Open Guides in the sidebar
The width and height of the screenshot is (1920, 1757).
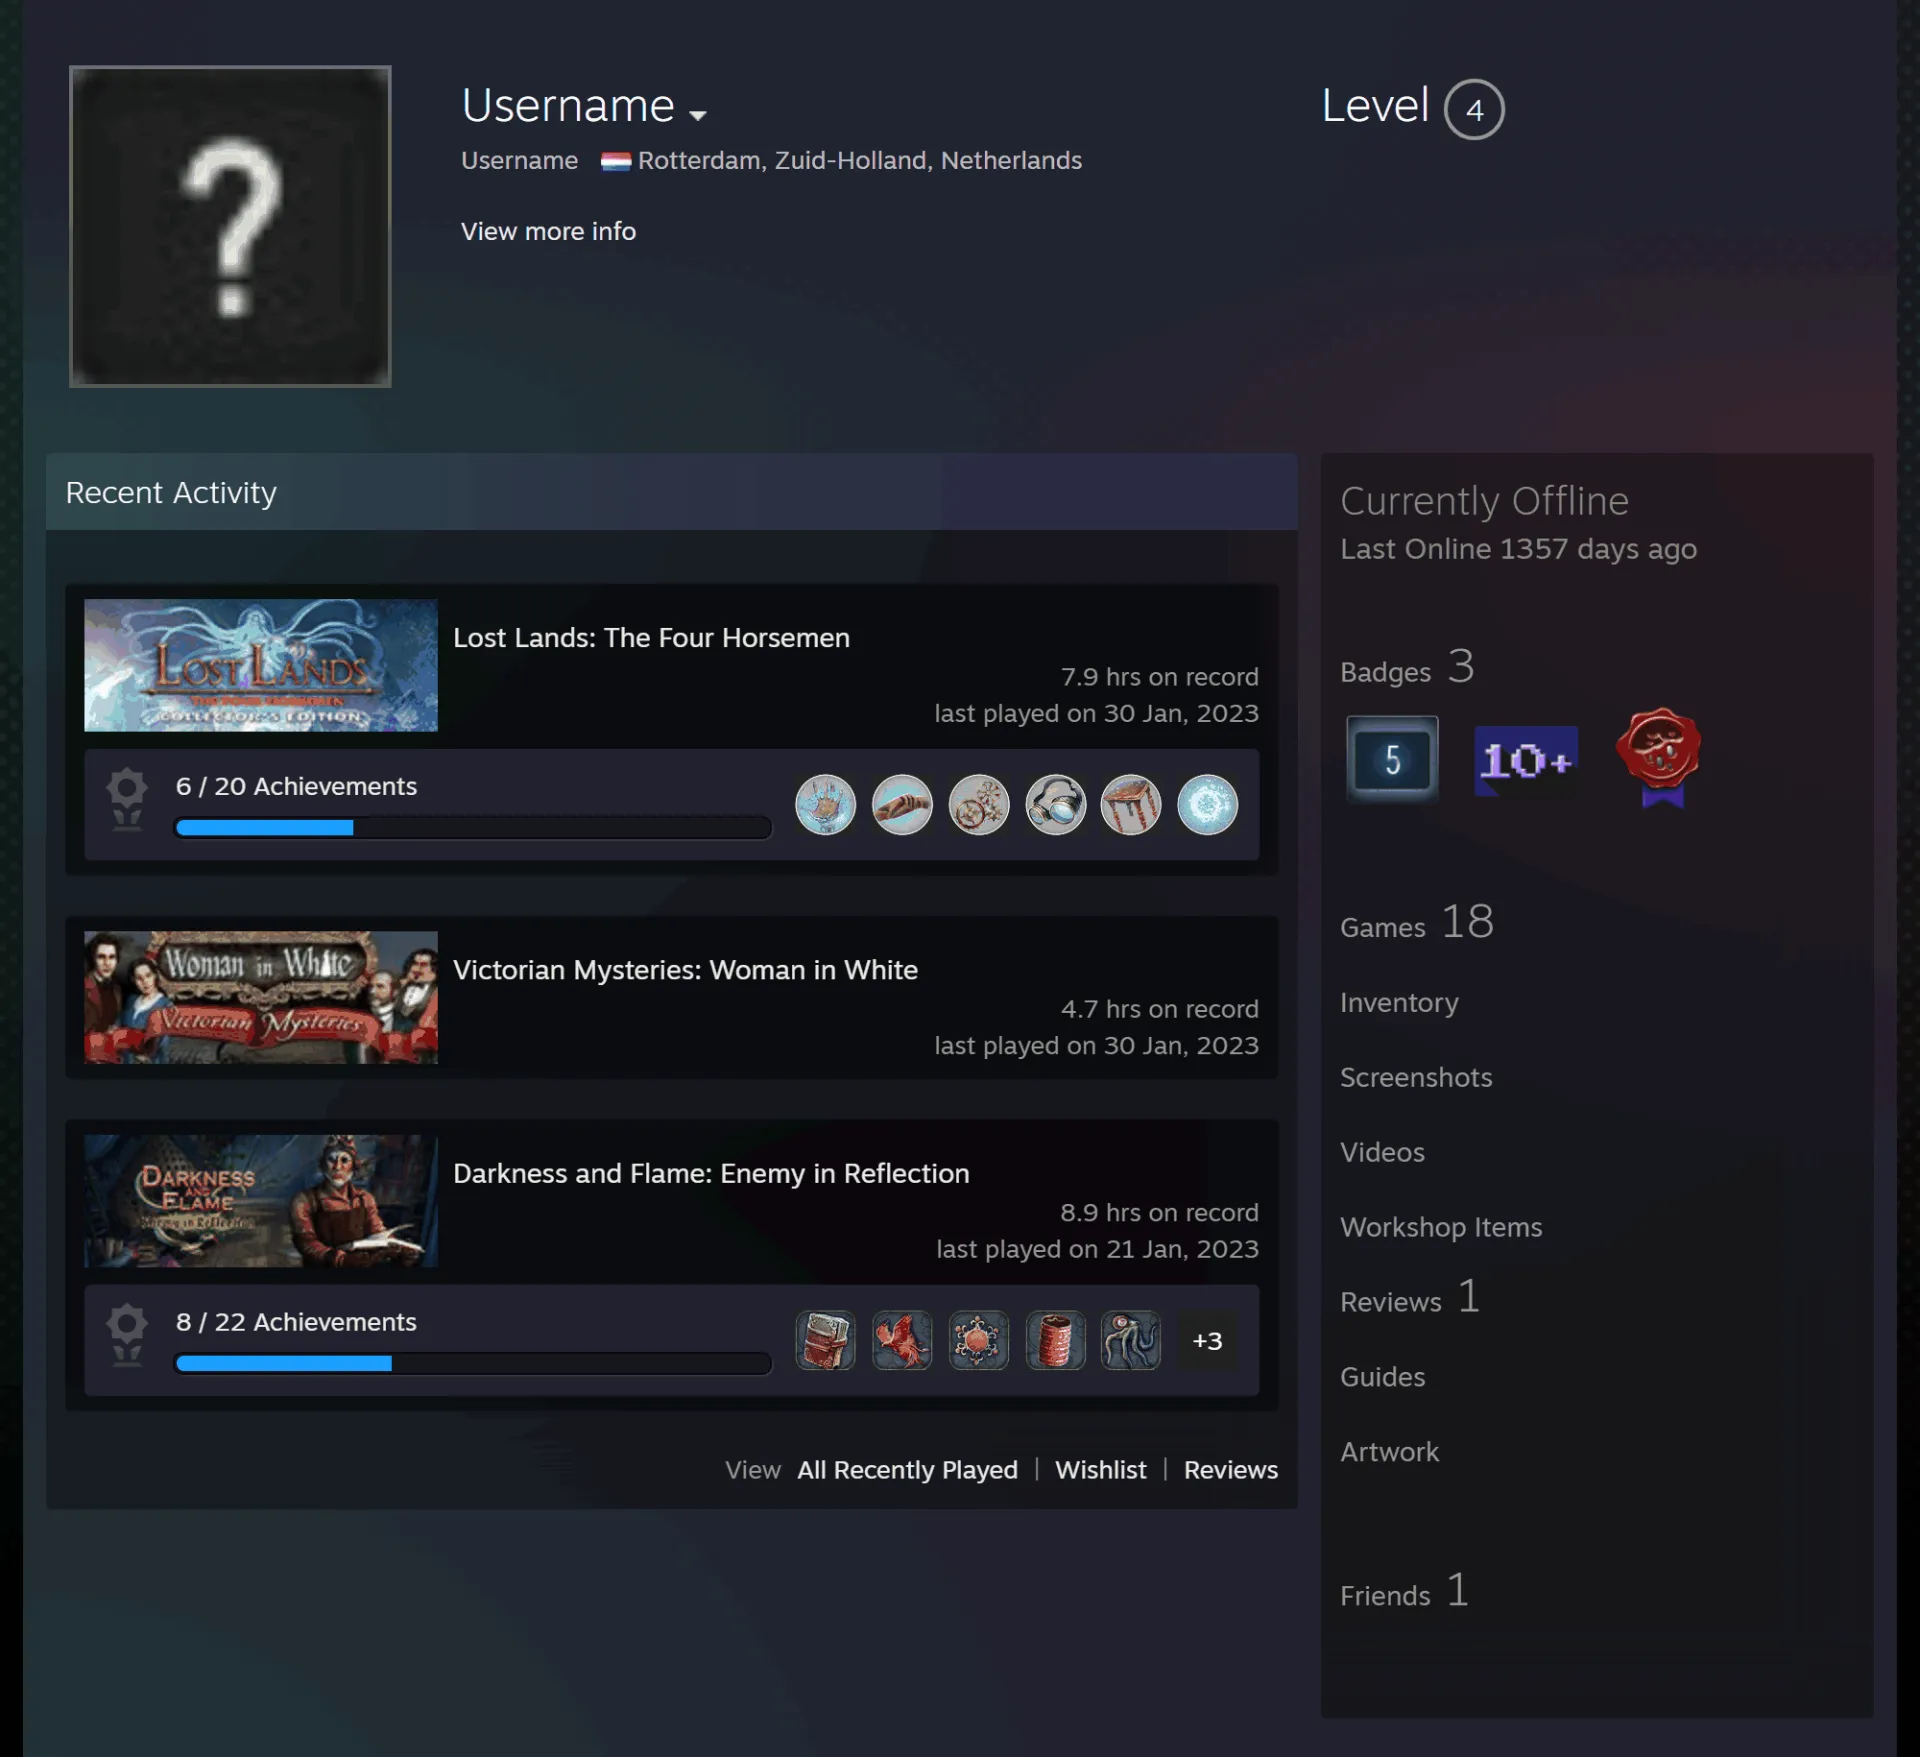click(1382, 1377)
